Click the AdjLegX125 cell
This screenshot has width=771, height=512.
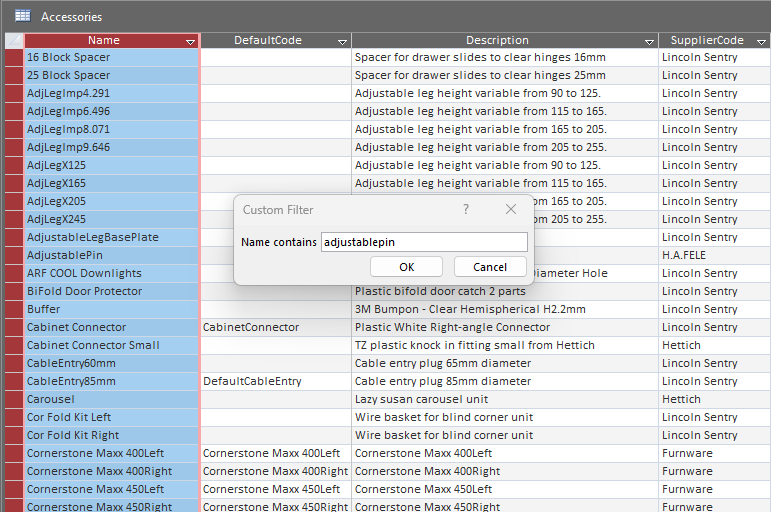(111, 165)
